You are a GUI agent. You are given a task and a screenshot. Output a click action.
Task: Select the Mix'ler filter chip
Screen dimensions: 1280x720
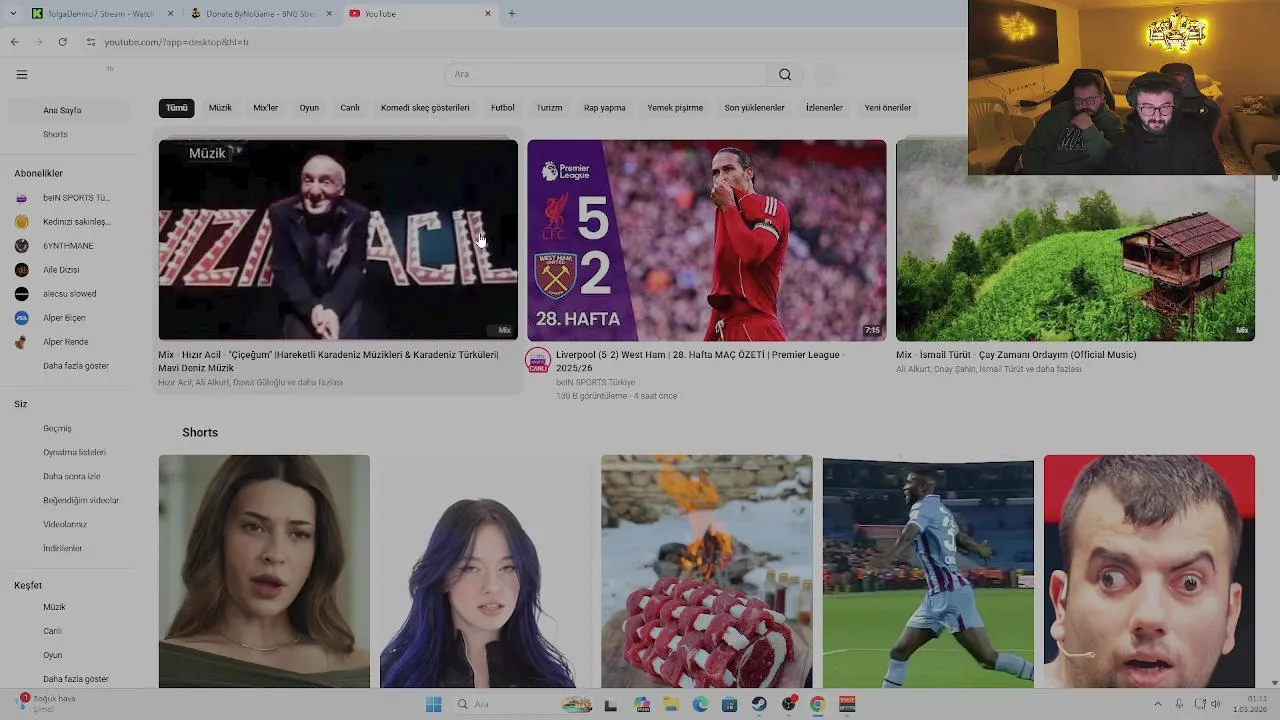tap(266, 108)
